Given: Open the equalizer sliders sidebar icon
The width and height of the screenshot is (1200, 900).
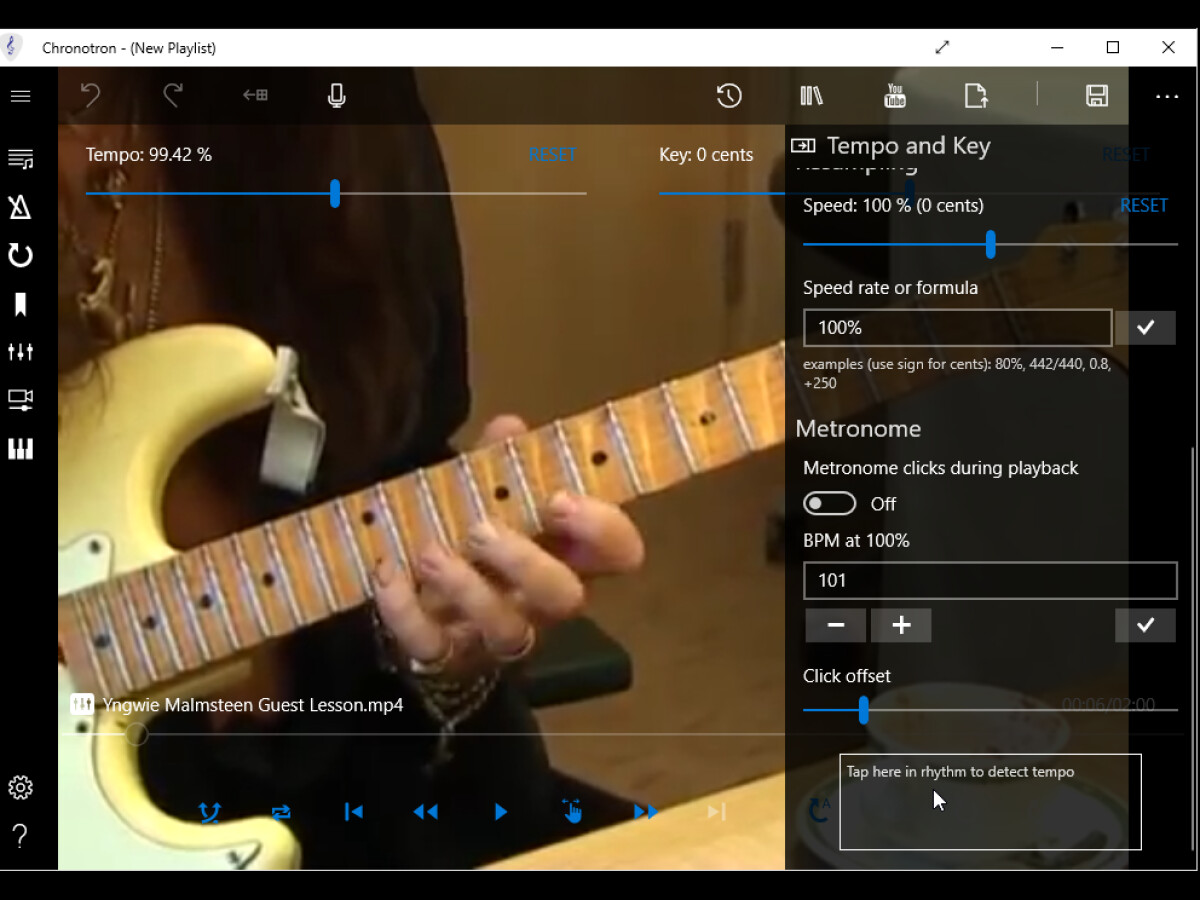Looking at the screenshot, I should tap(20, 352).
